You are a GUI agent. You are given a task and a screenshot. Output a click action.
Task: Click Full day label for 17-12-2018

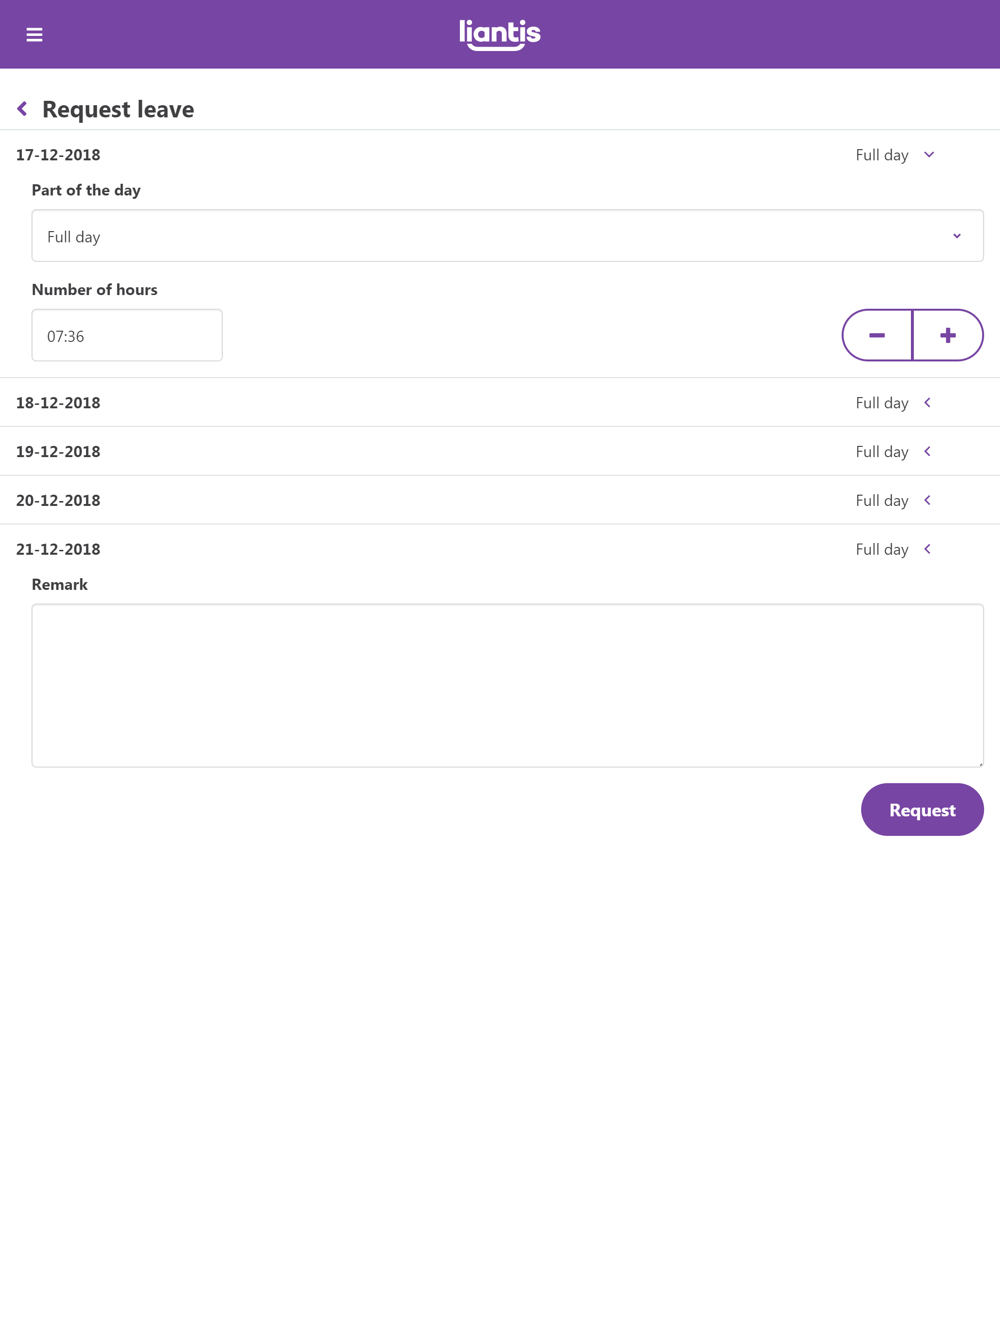click(882, 155)
